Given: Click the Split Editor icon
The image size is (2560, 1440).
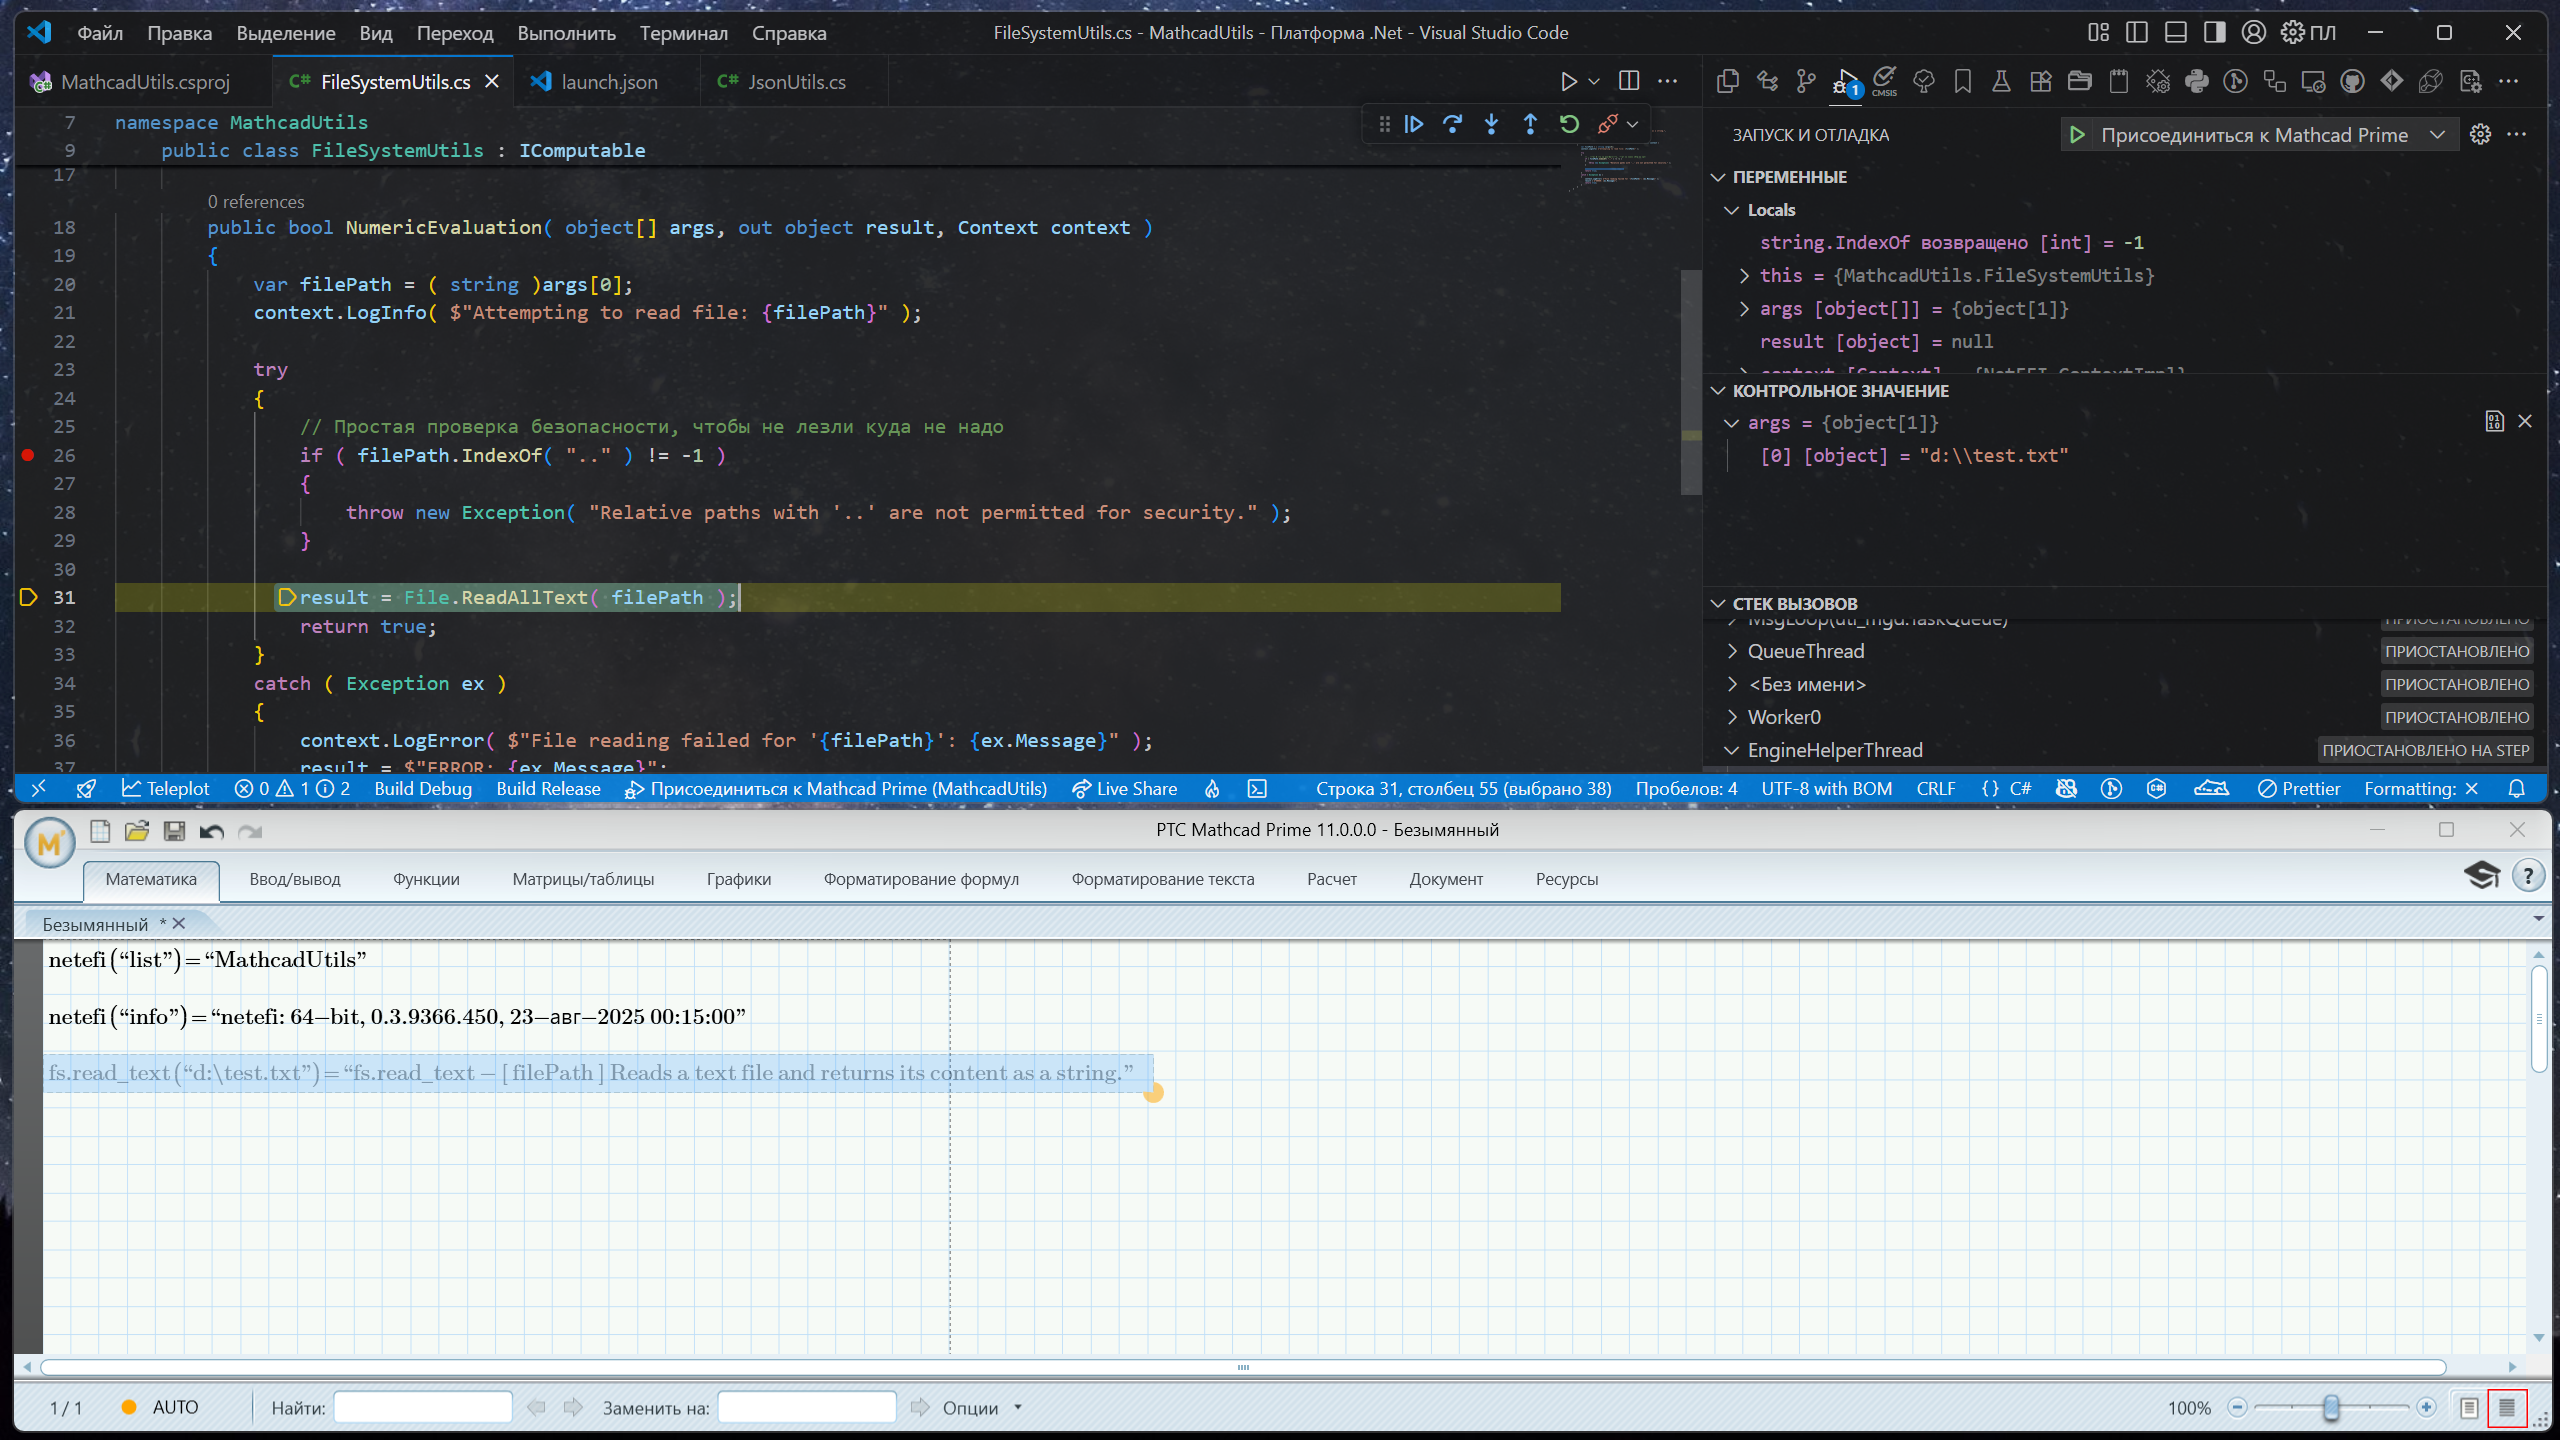Looking at the screenshot, I should pos(1629,81).
